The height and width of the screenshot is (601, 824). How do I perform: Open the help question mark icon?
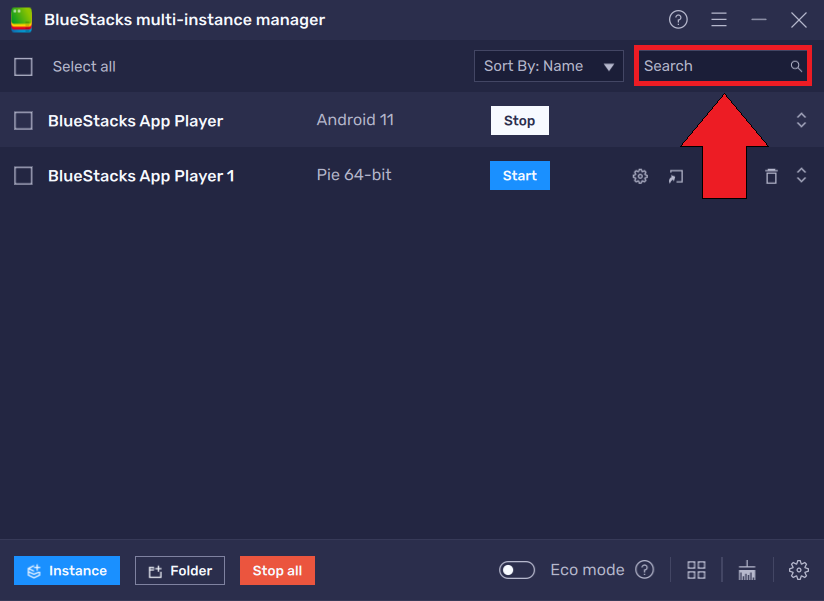678,19
